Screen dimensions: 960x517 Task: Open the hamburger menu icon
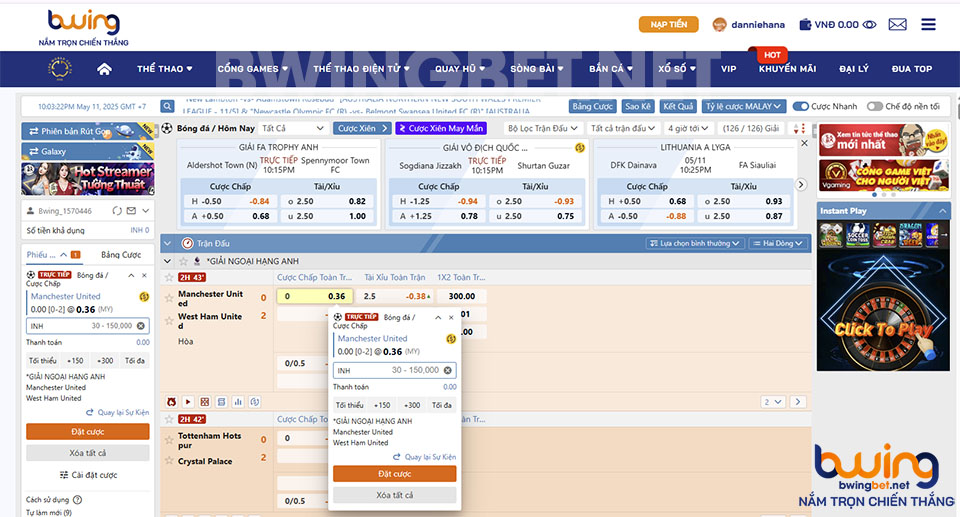click(929, 25)
